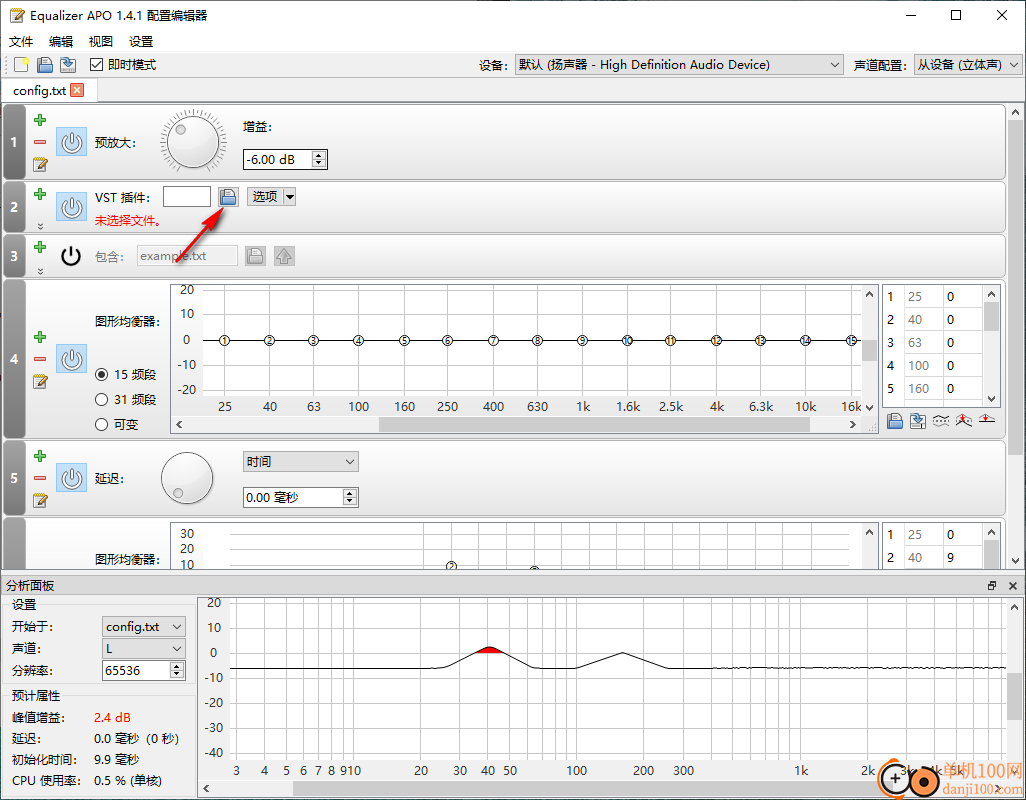Remove the 15-band graphic equalizer row
The height and width of the screenshot is (800, 1026).
40,359
